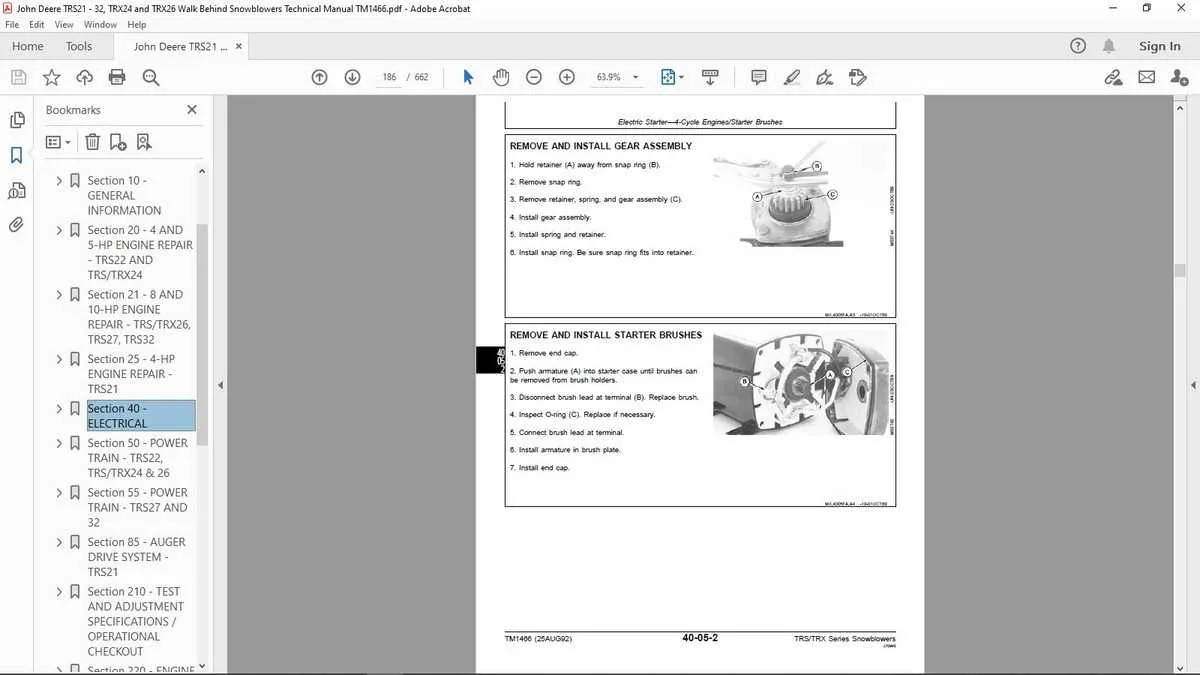Screen dimensions: 1200x675
Task: Click the Sign In link
Action: click(1159, 46)
